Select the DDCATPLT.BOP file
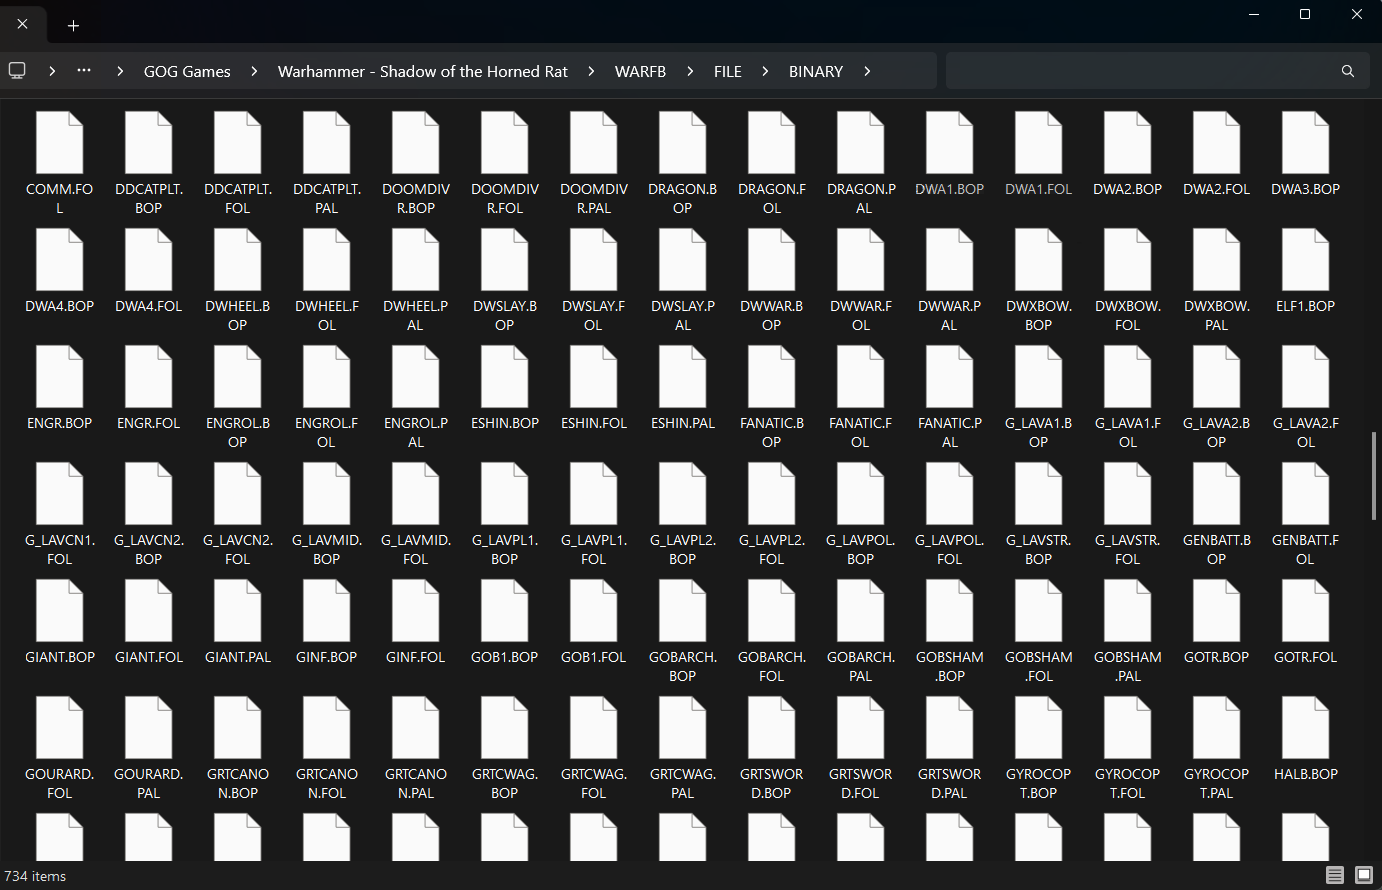This screenshot has height=890, width=1382. pos(149,163)
